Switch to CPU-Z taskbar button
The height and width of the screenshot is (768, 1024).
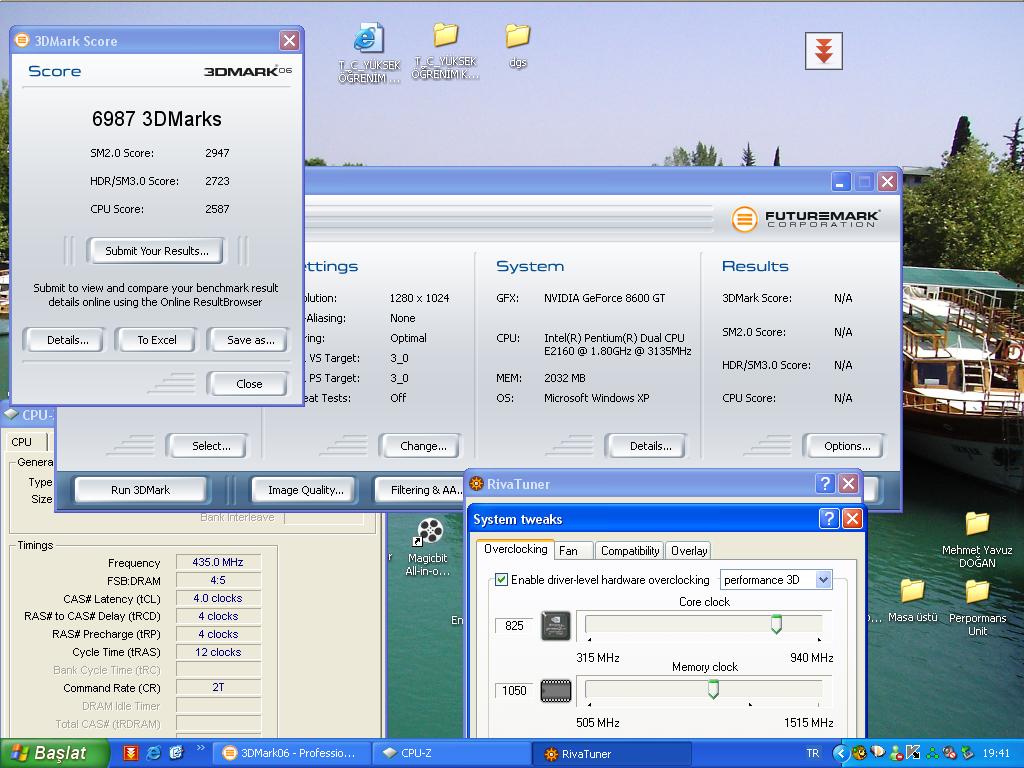[x=451, y=753]
